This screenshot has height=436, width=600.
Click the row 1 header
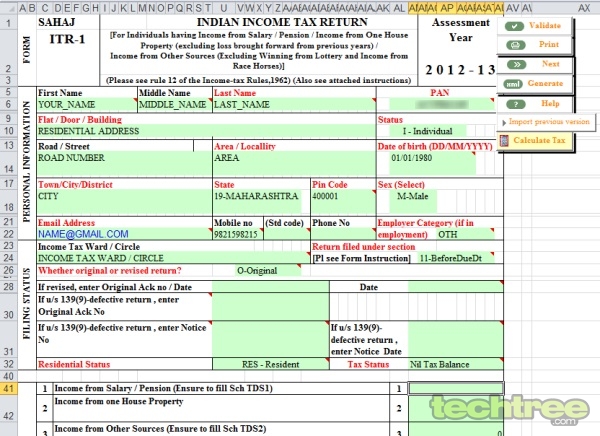pyautogui.click(x=8, y=23)
